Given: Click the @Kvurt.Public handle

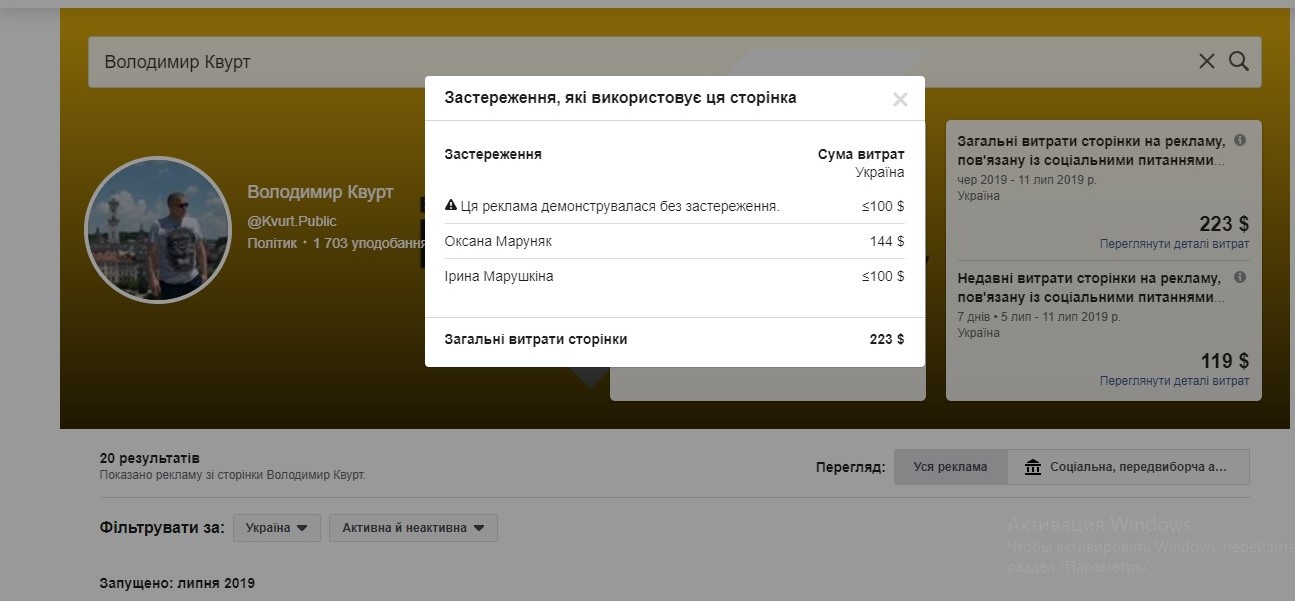Looking at the screenshot, I should 292,221.
